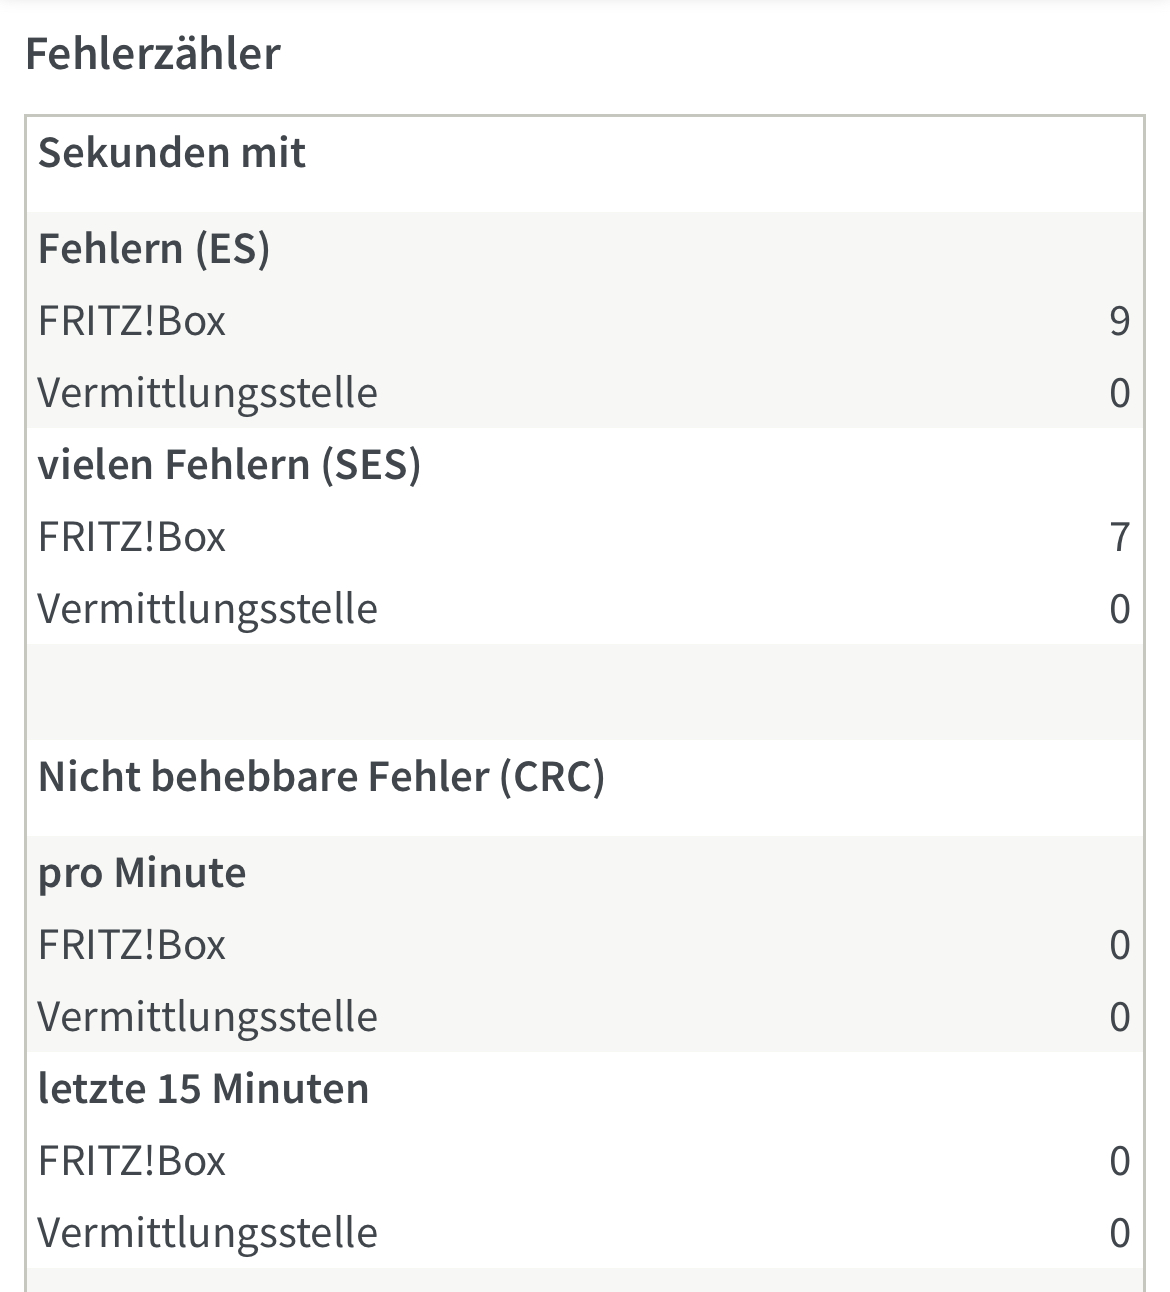Click the Vermittlungsstelle SES value 0
This screenshot has width=1170, height=1292.
(x=1119, y=609)
